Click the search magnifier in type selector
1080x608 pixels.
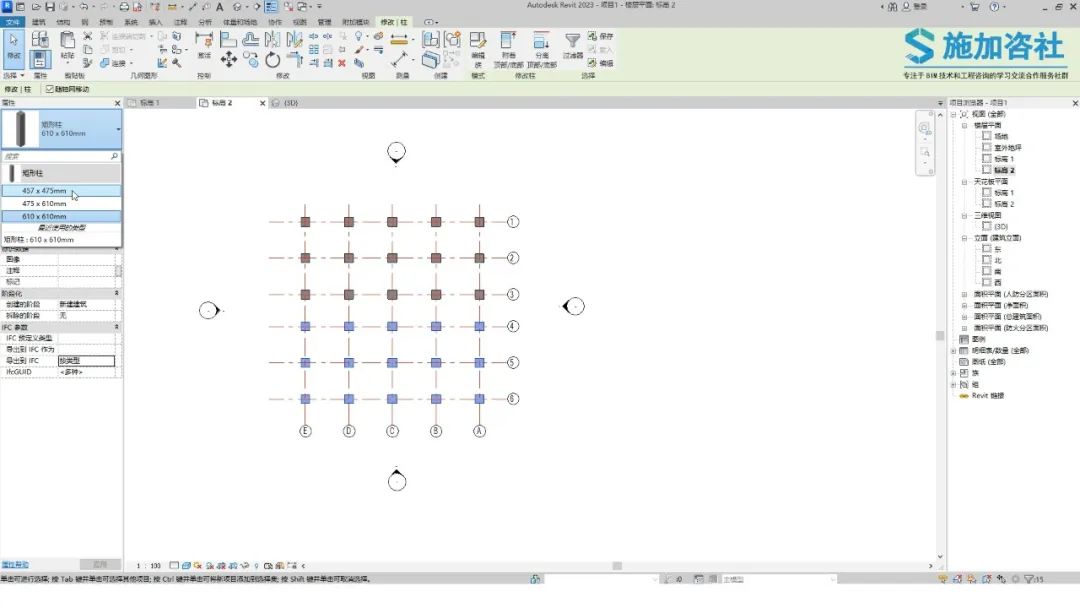tap(114, 157)
